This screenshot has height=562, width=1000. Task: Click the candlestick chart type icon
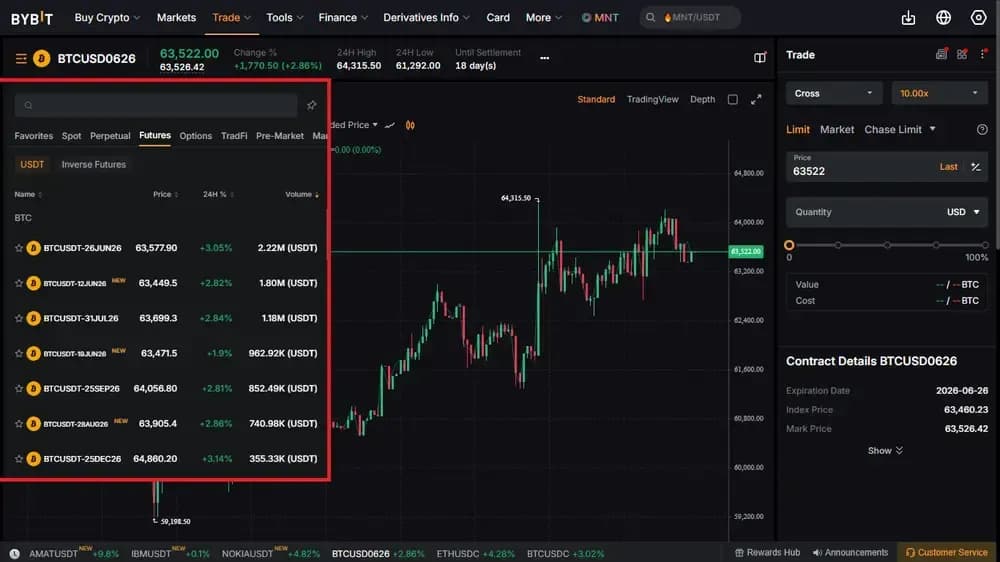click(410, 125)
